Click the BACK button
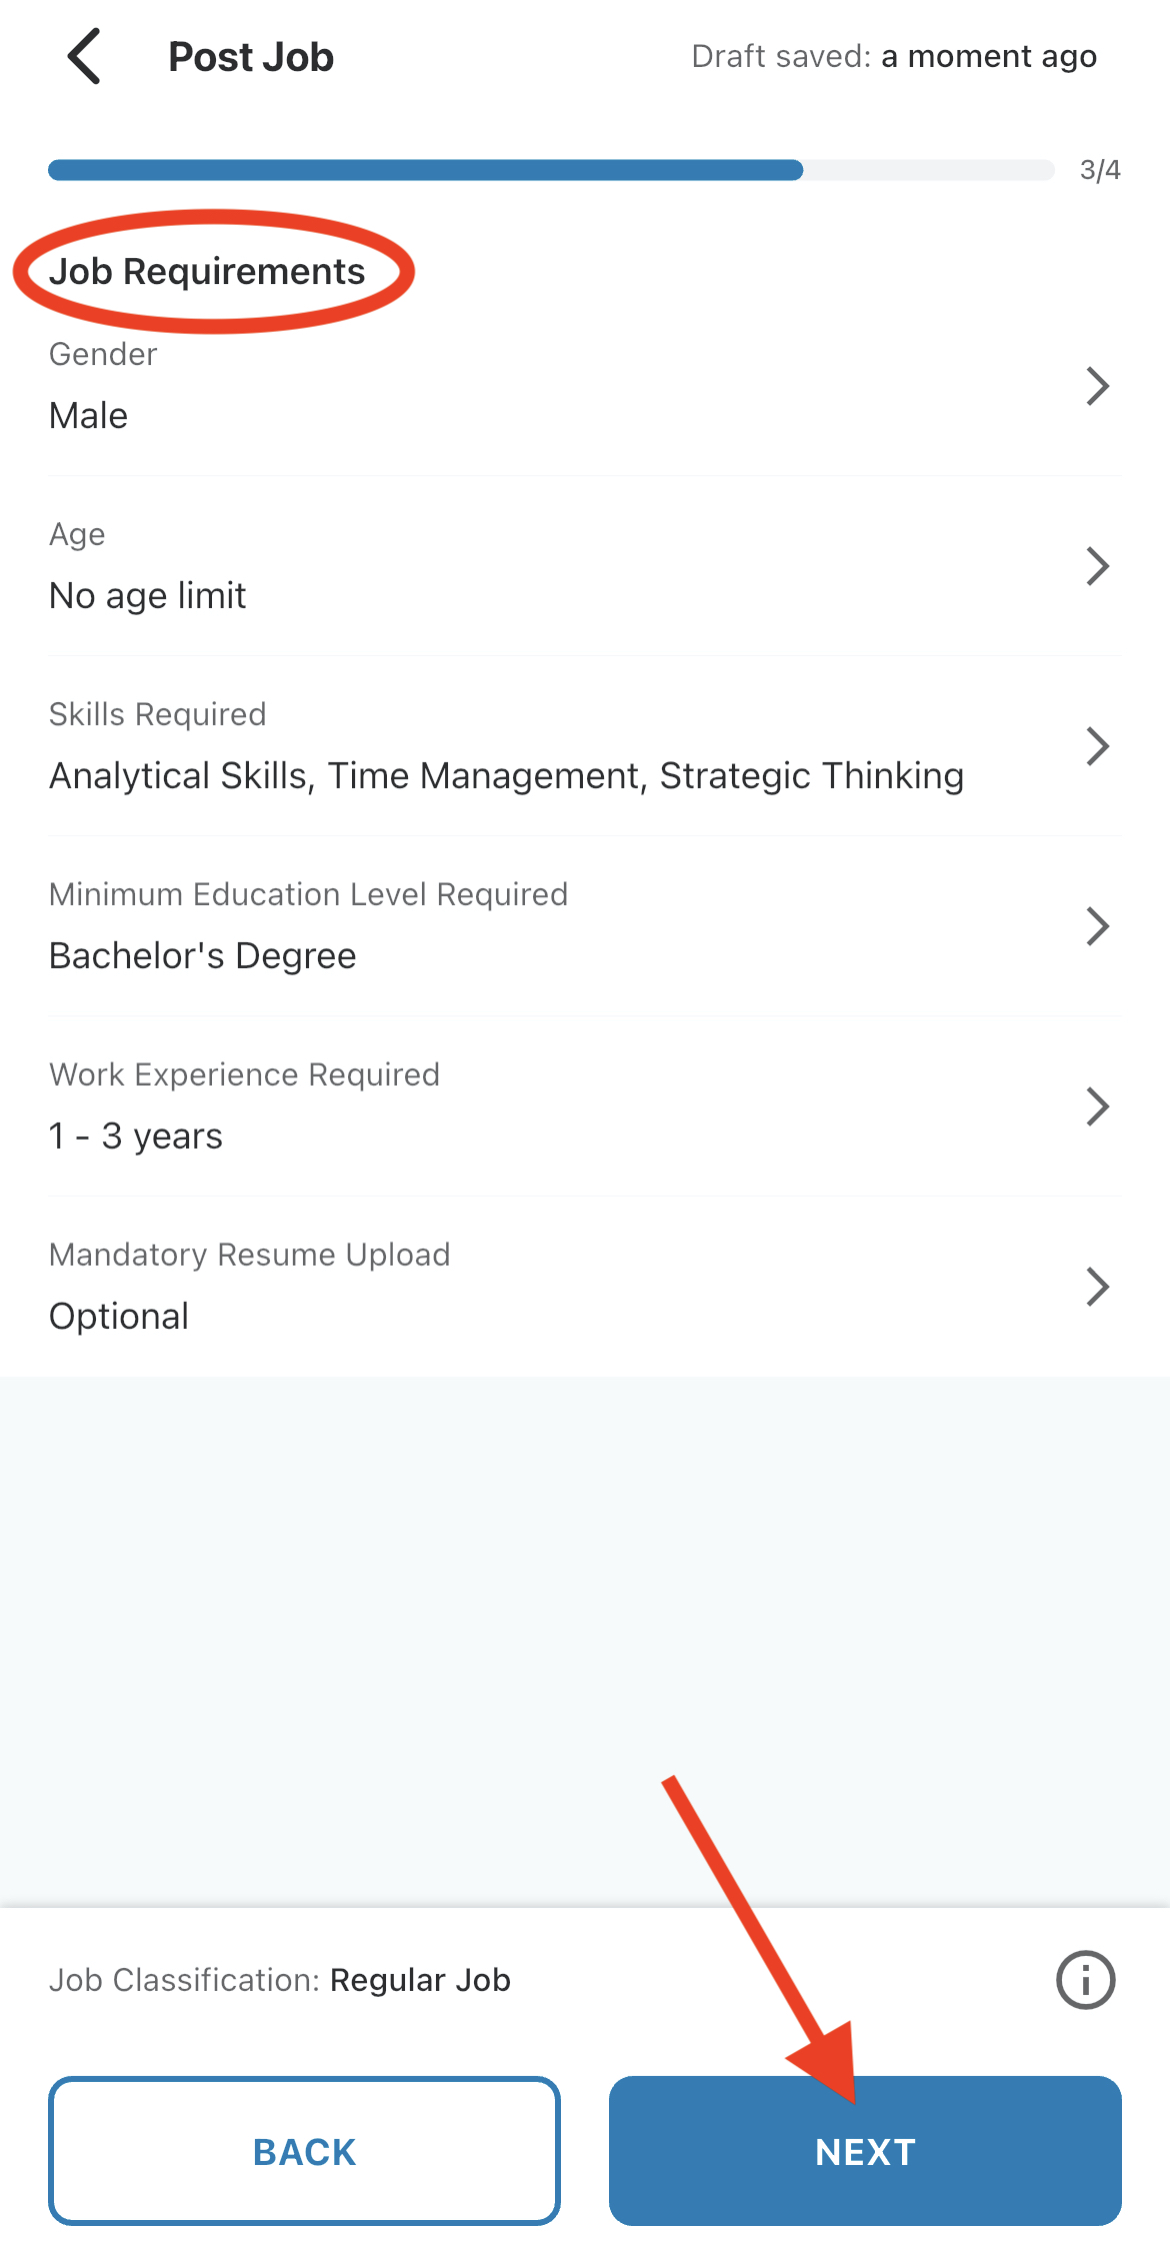Screen dimensions: 1170x2261 pyautogui.click(x=304, y=2151)
